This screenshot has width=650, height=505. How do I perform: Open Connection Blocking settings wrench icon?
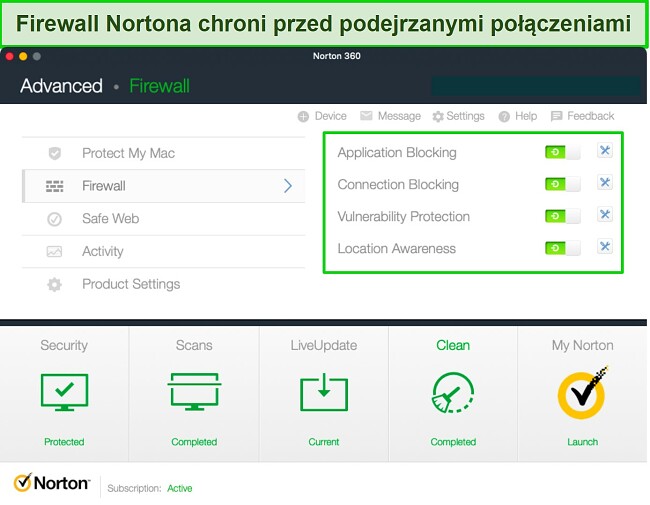605,182
